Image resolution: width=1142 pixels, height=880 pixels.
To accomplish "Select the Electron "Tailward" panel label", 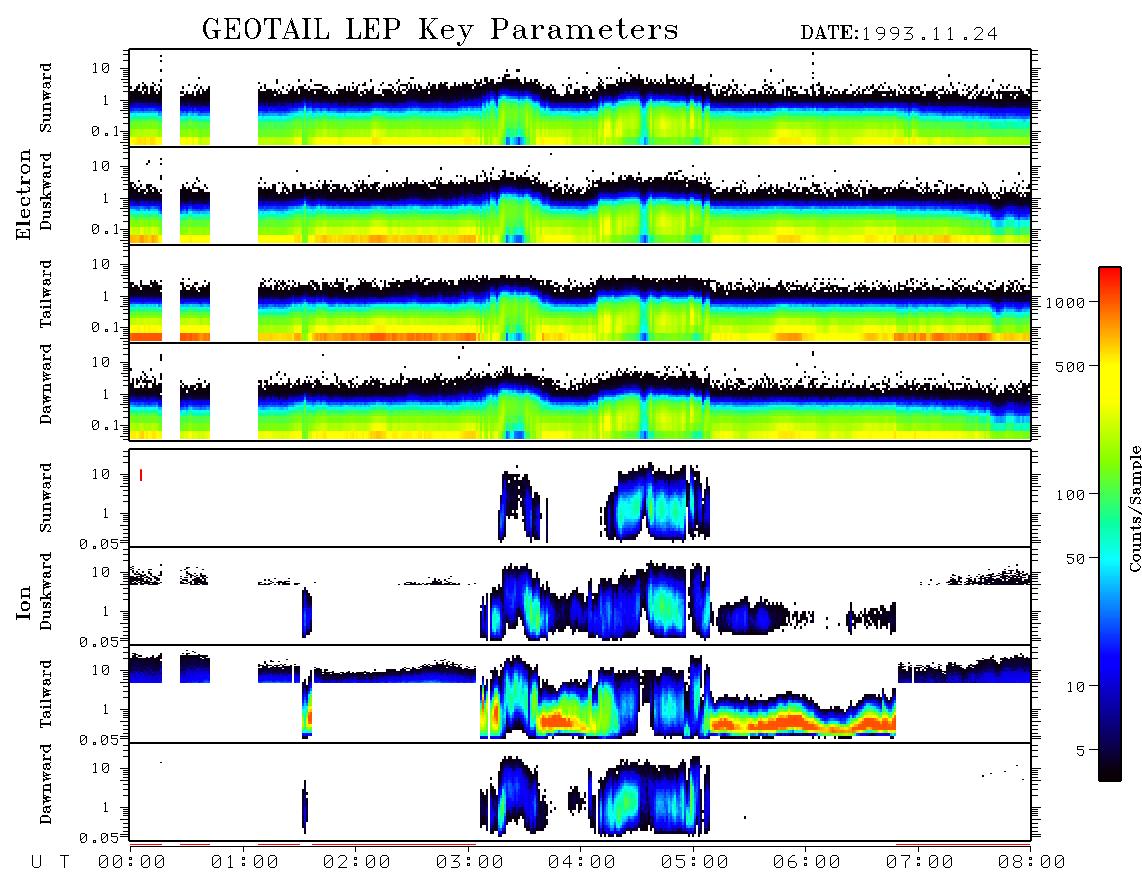I will tap(46, 293).
